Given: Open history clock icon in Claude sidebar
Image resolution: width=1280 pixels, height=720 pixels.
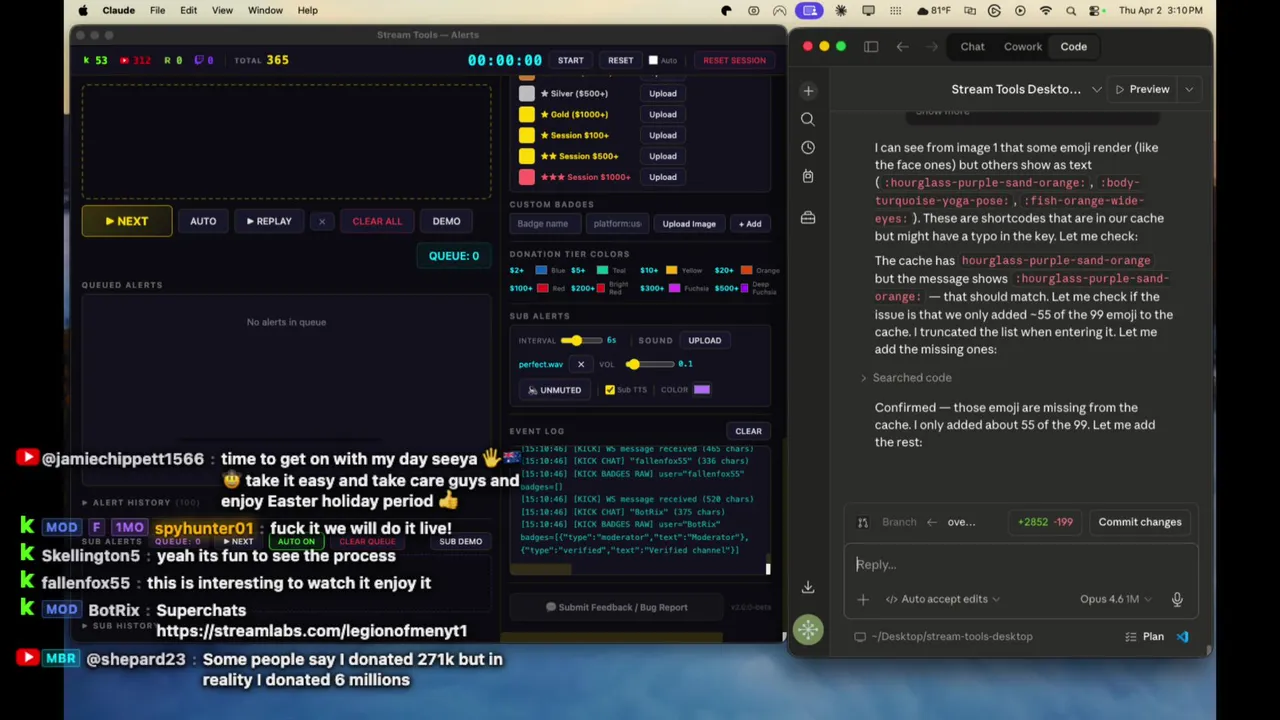Looking at the screenshot, I should click(808, 147).
